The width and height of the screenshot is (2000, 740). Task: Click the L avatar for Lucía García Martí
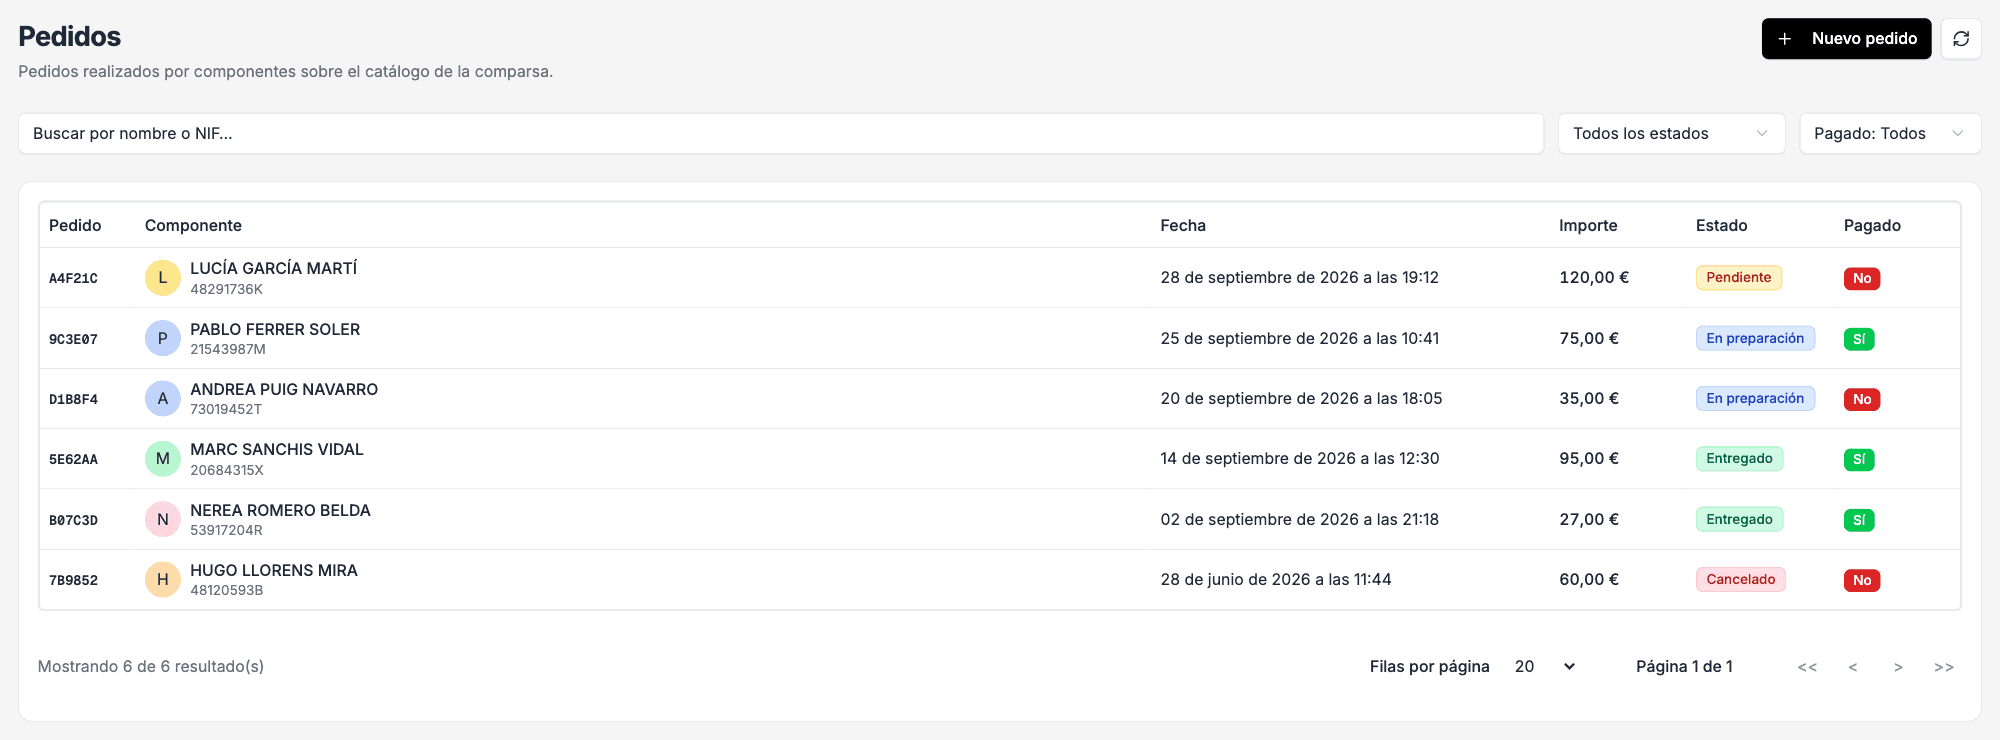tap(163, 278)
